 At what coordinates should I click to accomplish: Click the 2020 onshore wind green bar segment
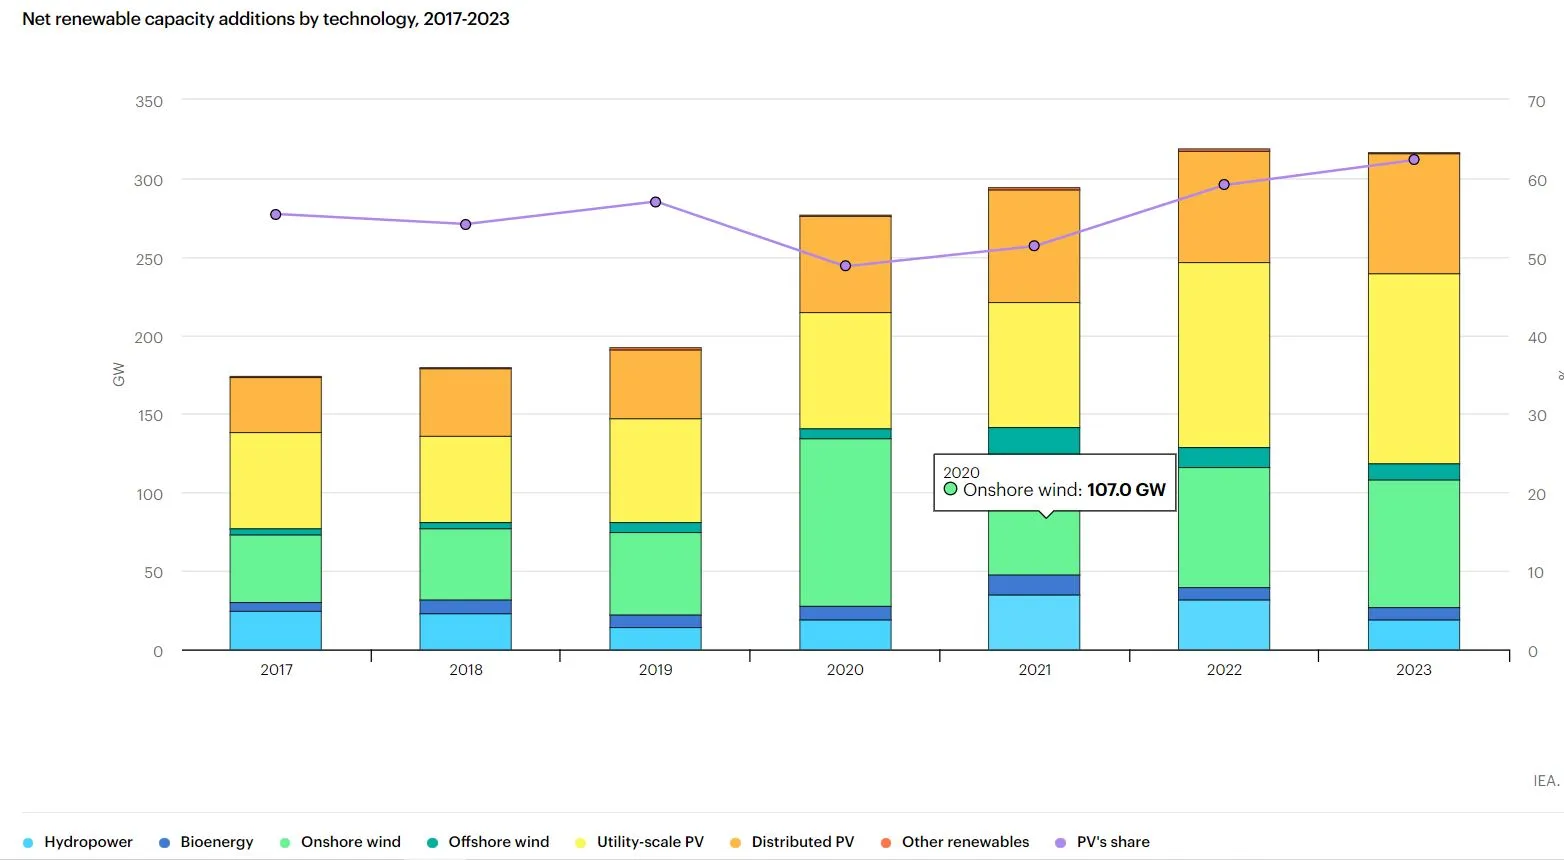[x=845, y=522]
